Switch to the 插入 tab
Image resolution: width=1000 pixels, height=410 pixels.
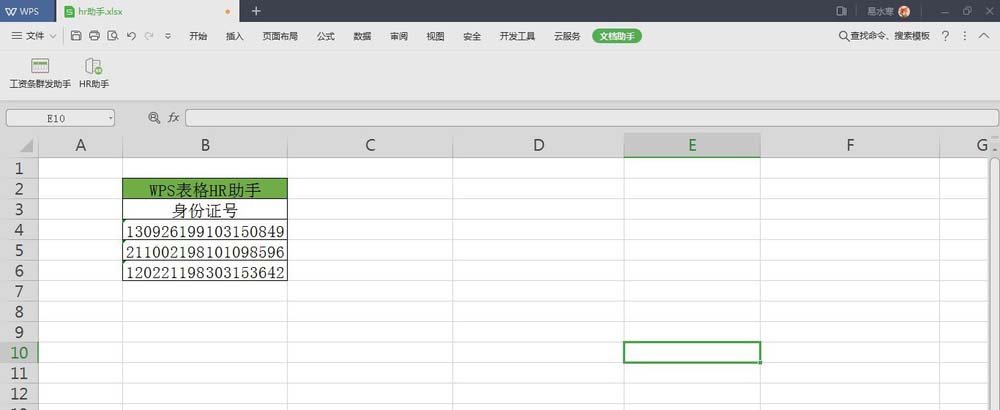pyautogui.click(x=235, y=36)
